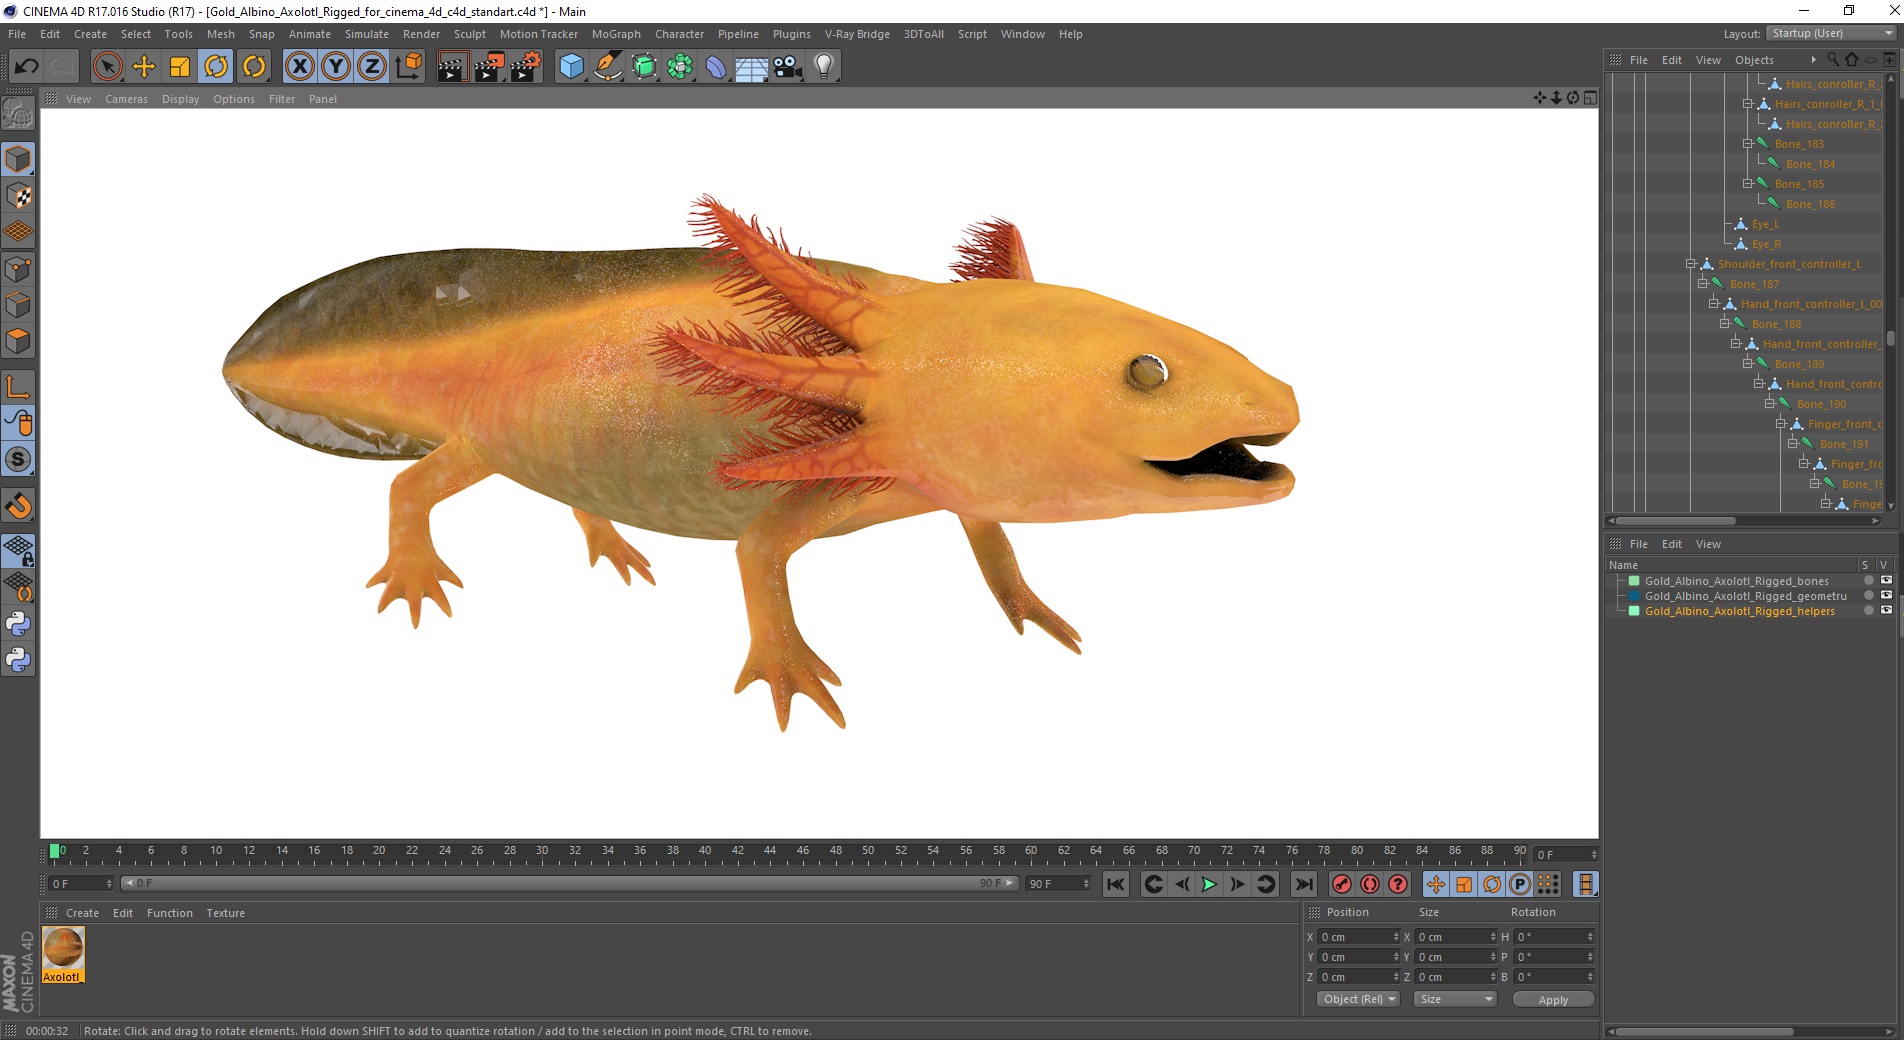
Task: Collapse Shoulder_front_controller_L tree node
Action: pos(1690,264)
